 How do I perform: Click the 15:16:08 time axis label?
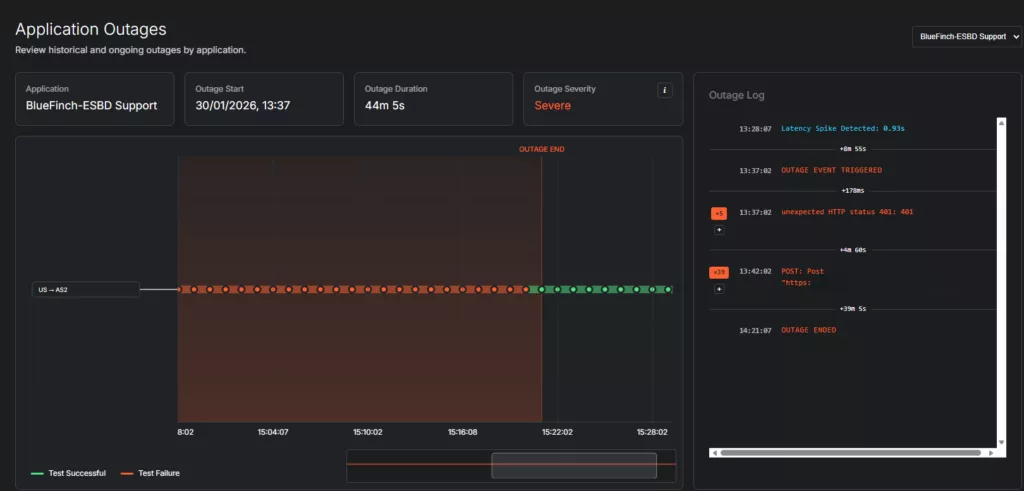[462, 432]
